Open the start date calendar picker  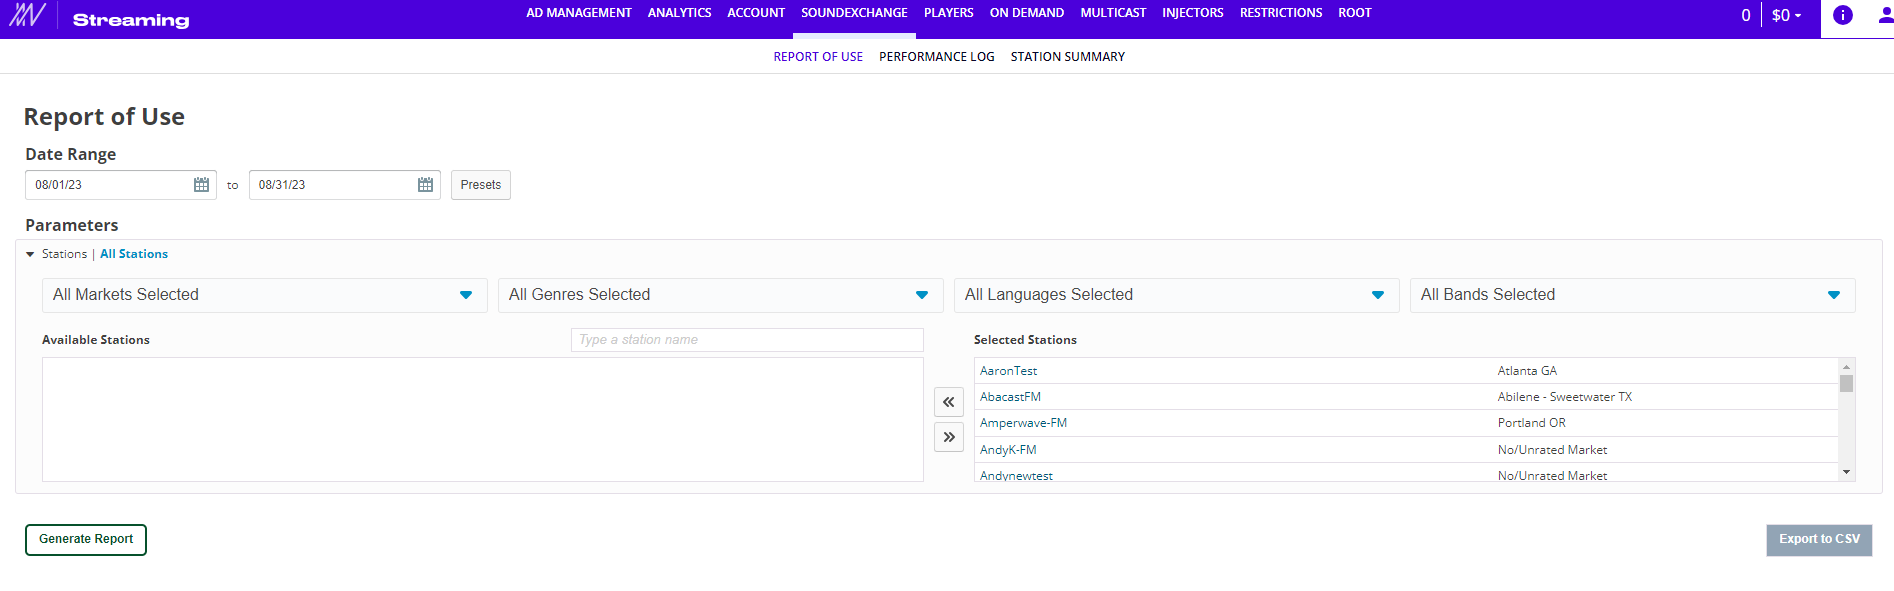coord(201,185)
